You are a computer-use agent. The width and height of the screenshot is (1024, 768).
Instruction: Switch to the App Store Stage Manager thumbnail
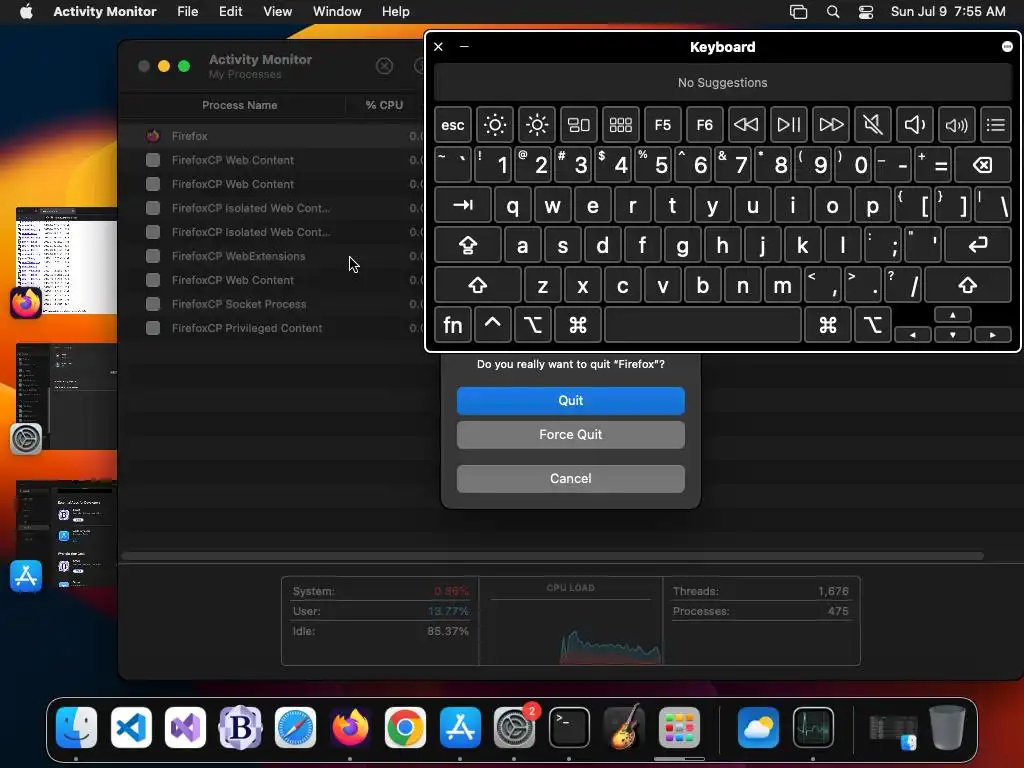pos(66,534)
